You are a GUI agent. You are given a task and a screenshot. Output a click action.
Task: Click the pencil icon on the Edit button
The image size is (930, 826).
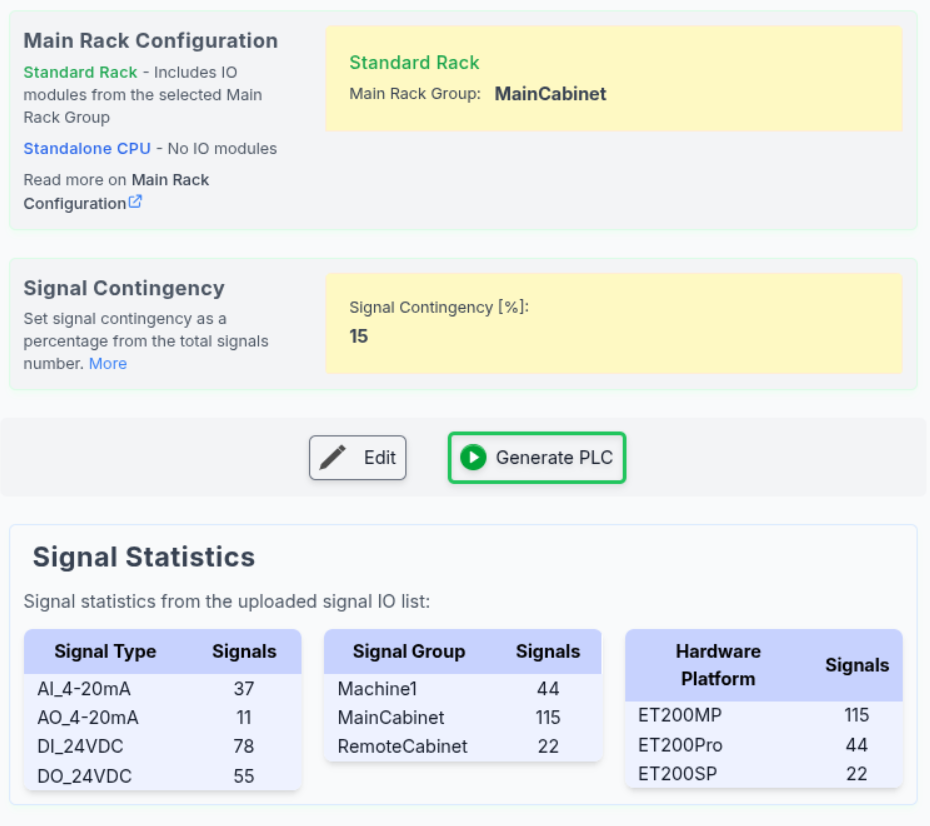[x=333, y=458]
